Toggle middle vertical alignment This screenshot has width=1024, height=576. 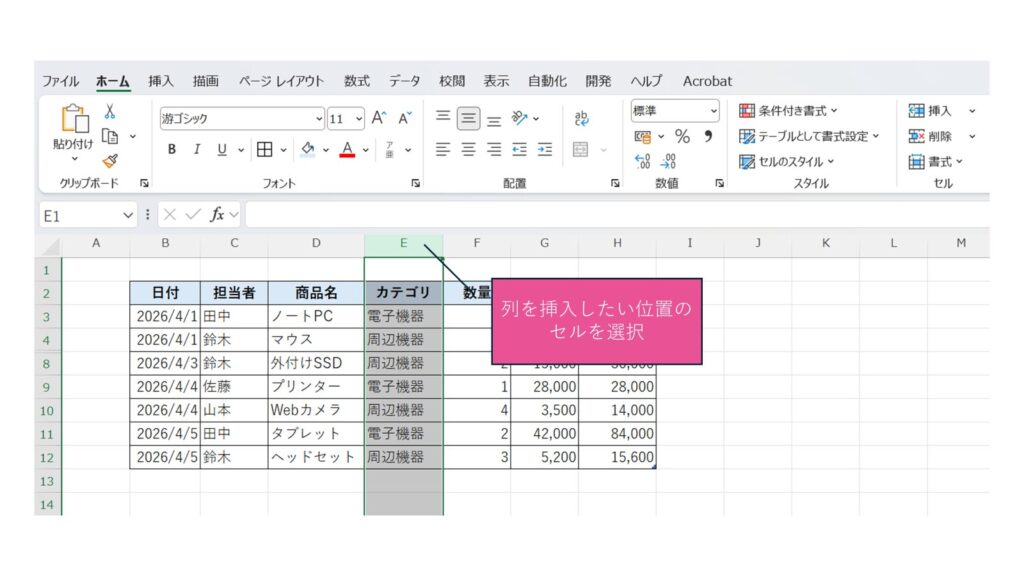468,118
